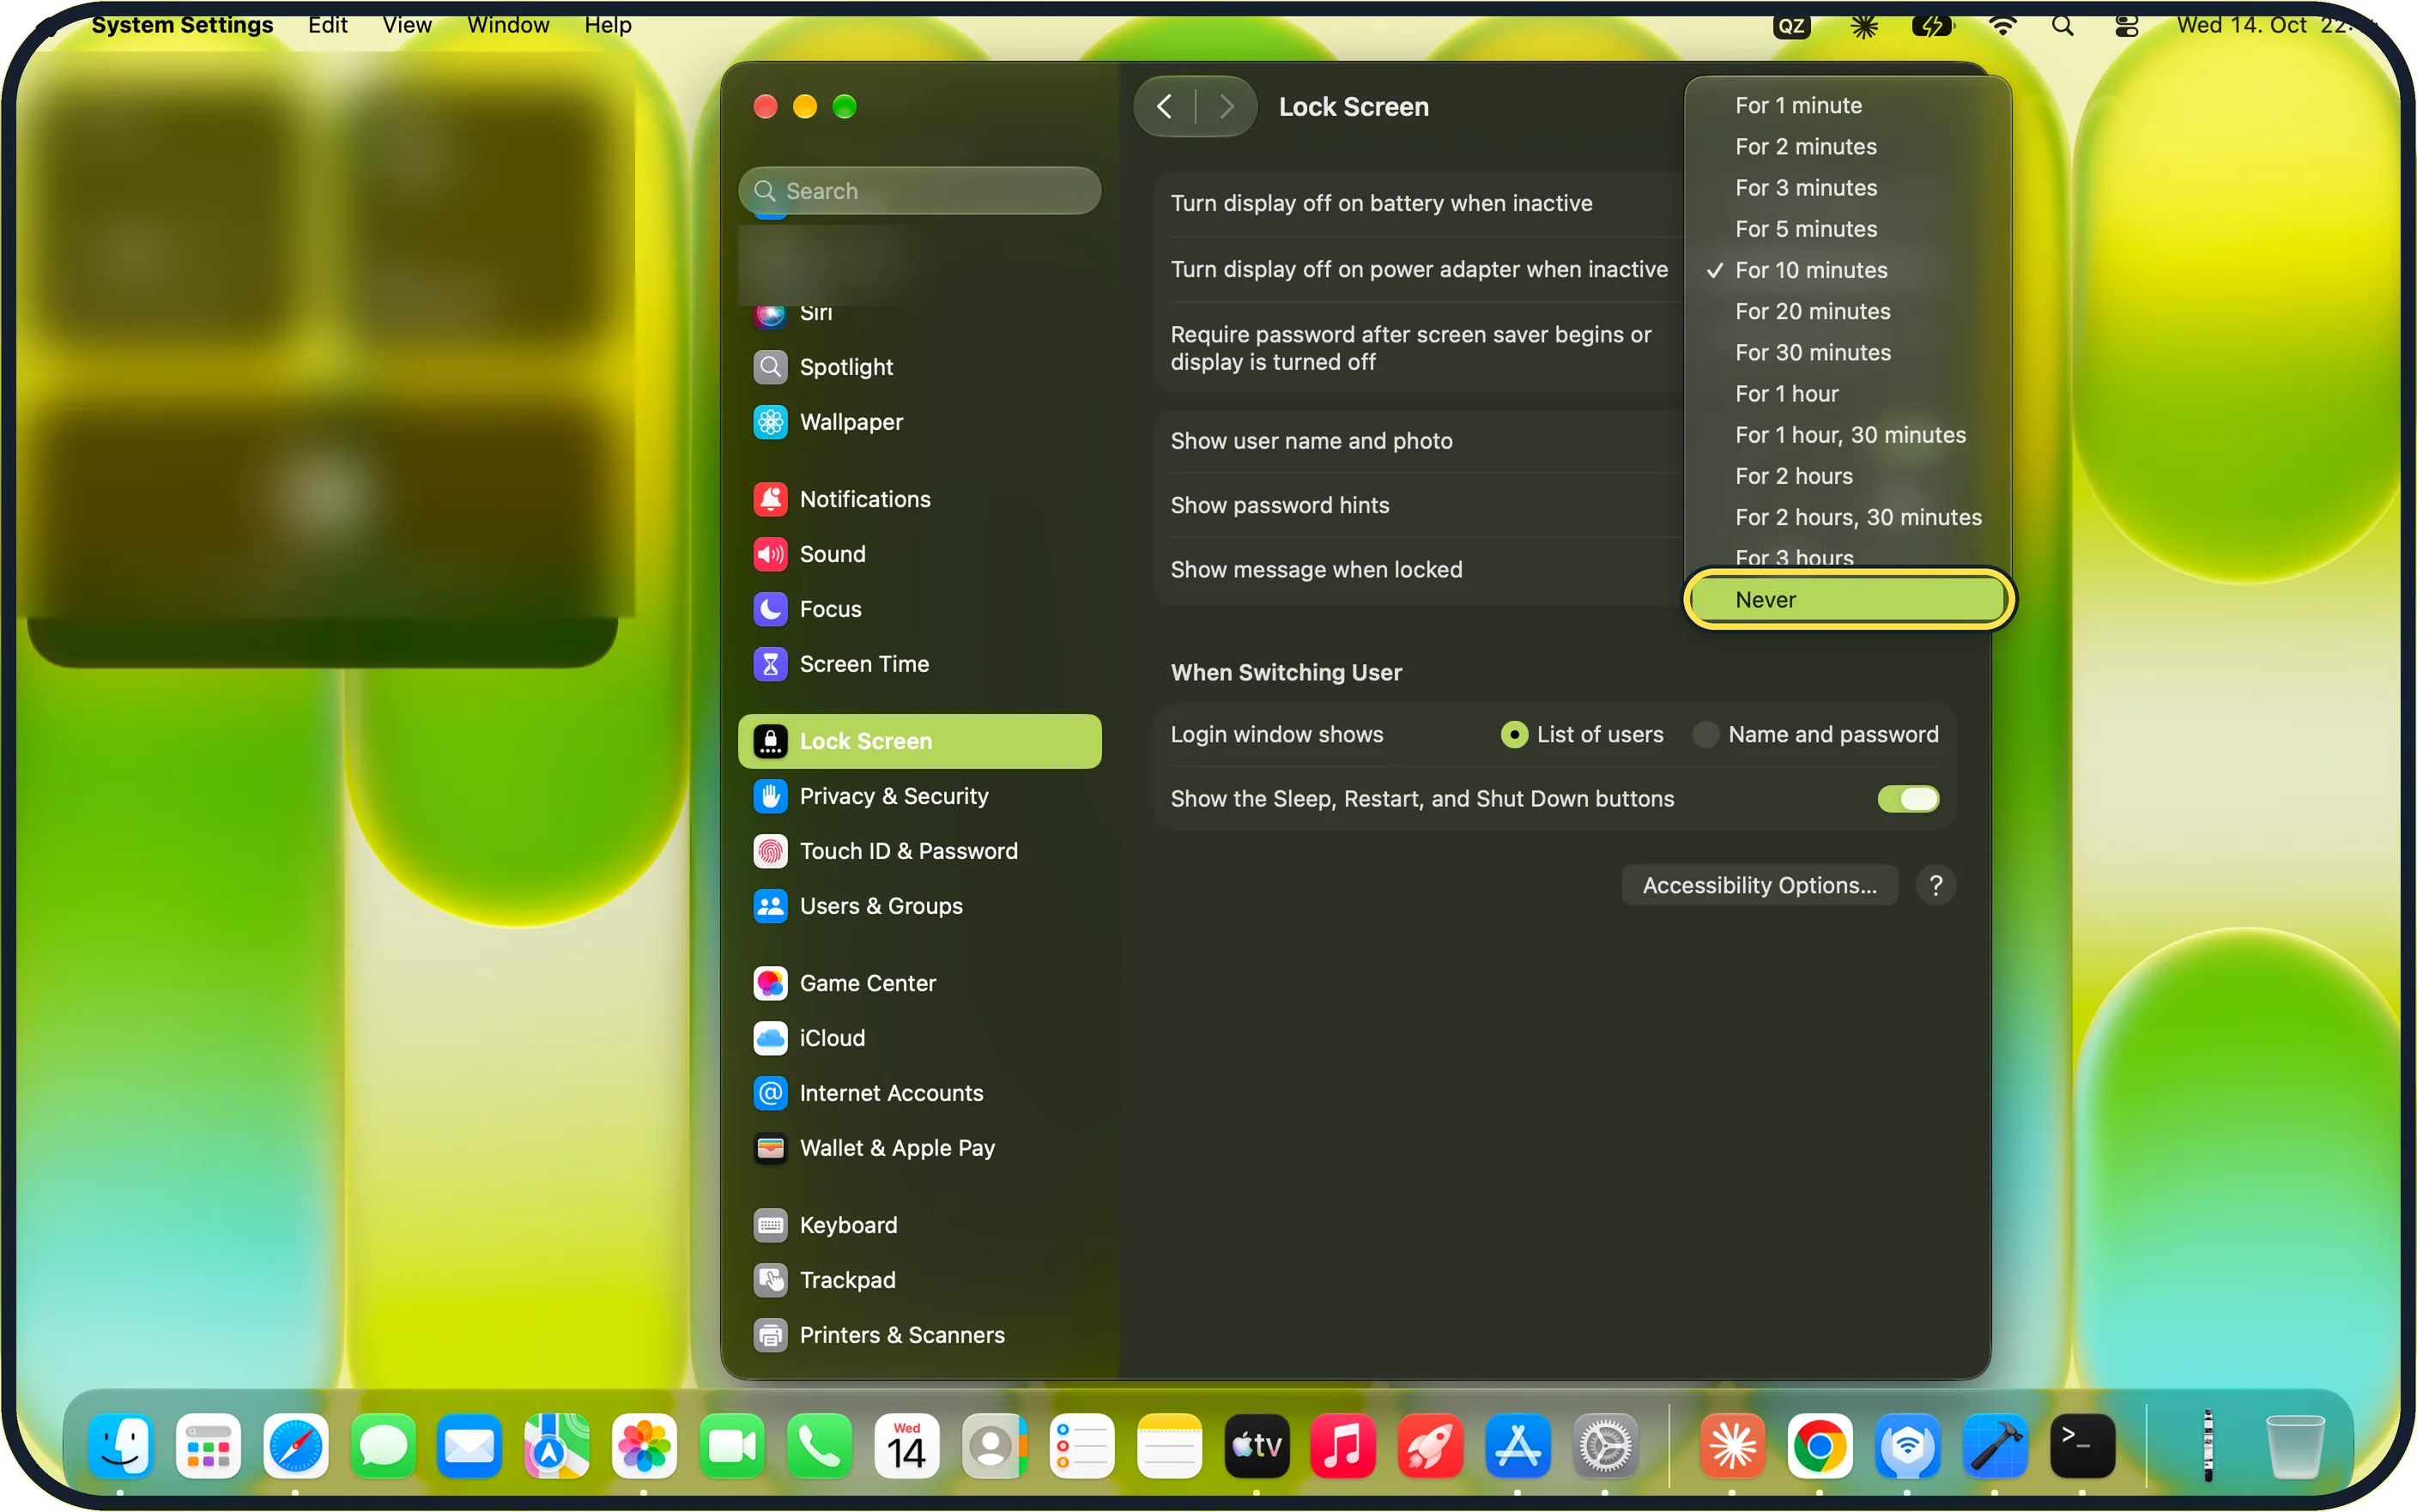Click Accessibility Options button
Screen dimensions: 2417x1512
coord(1759,885)
